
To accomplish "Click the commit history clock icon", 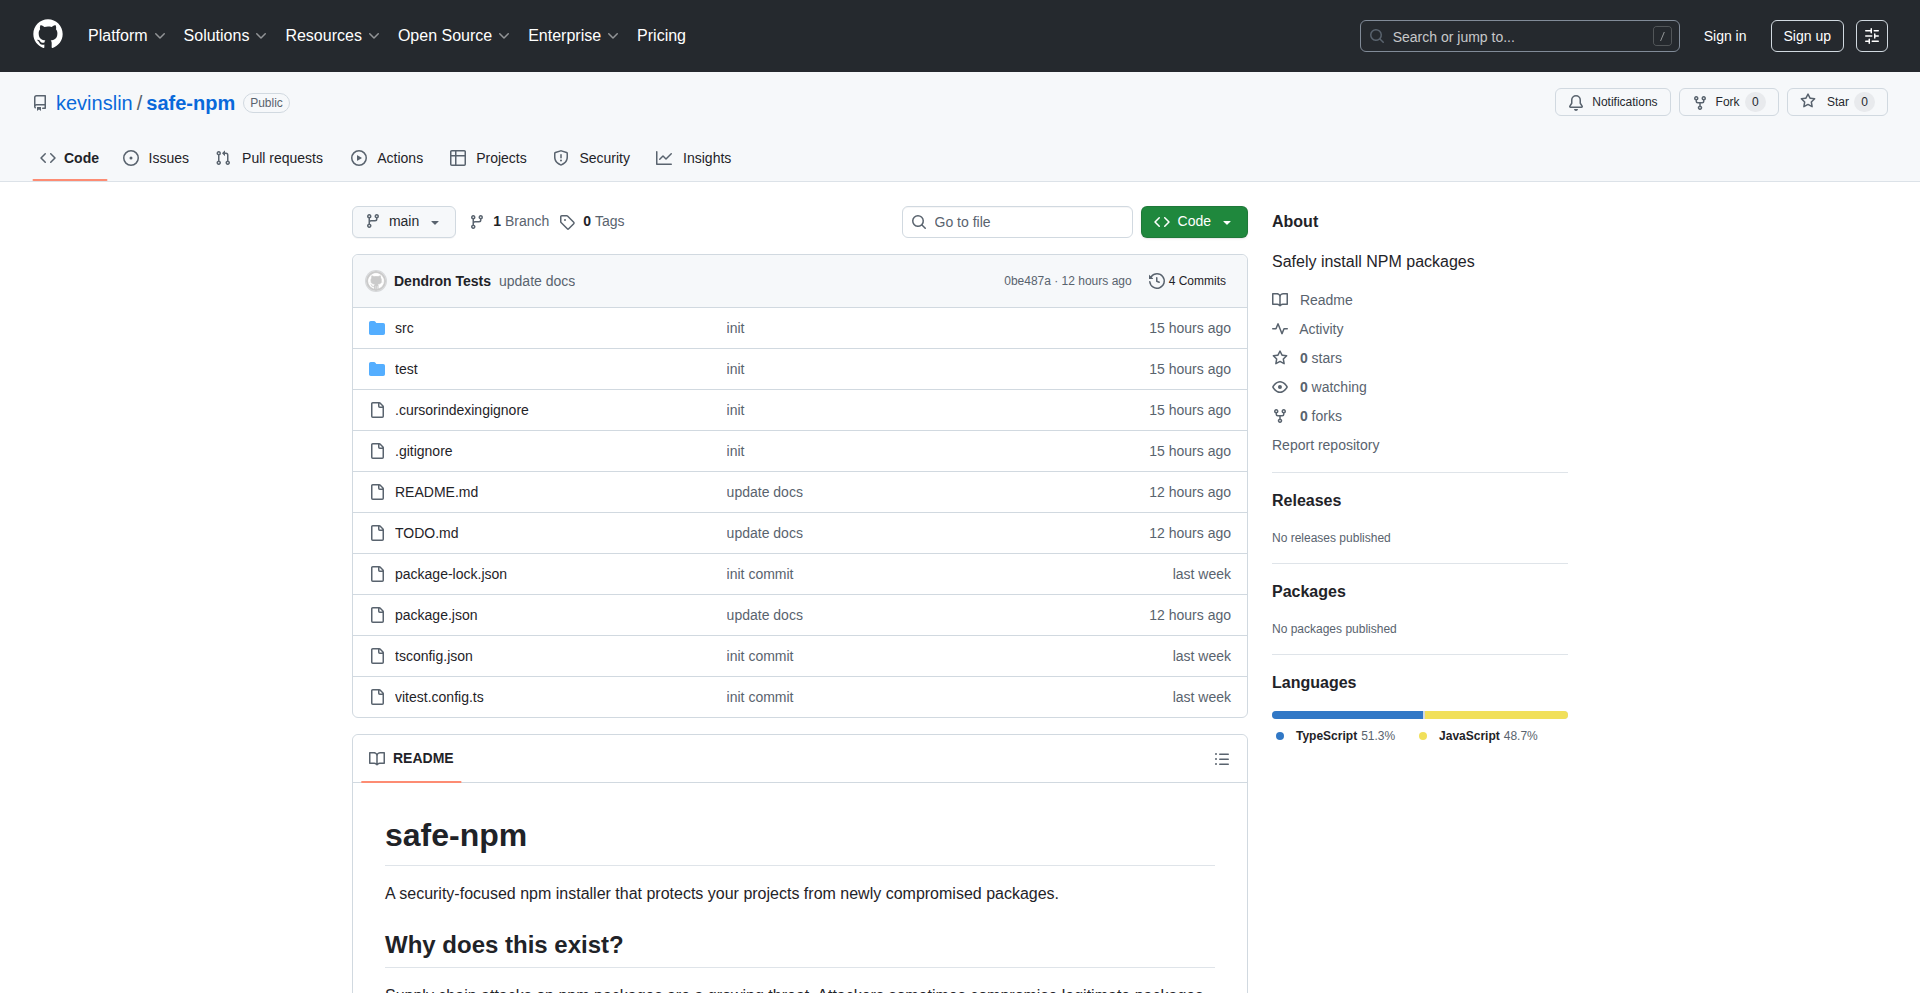I will (1156, 281).
